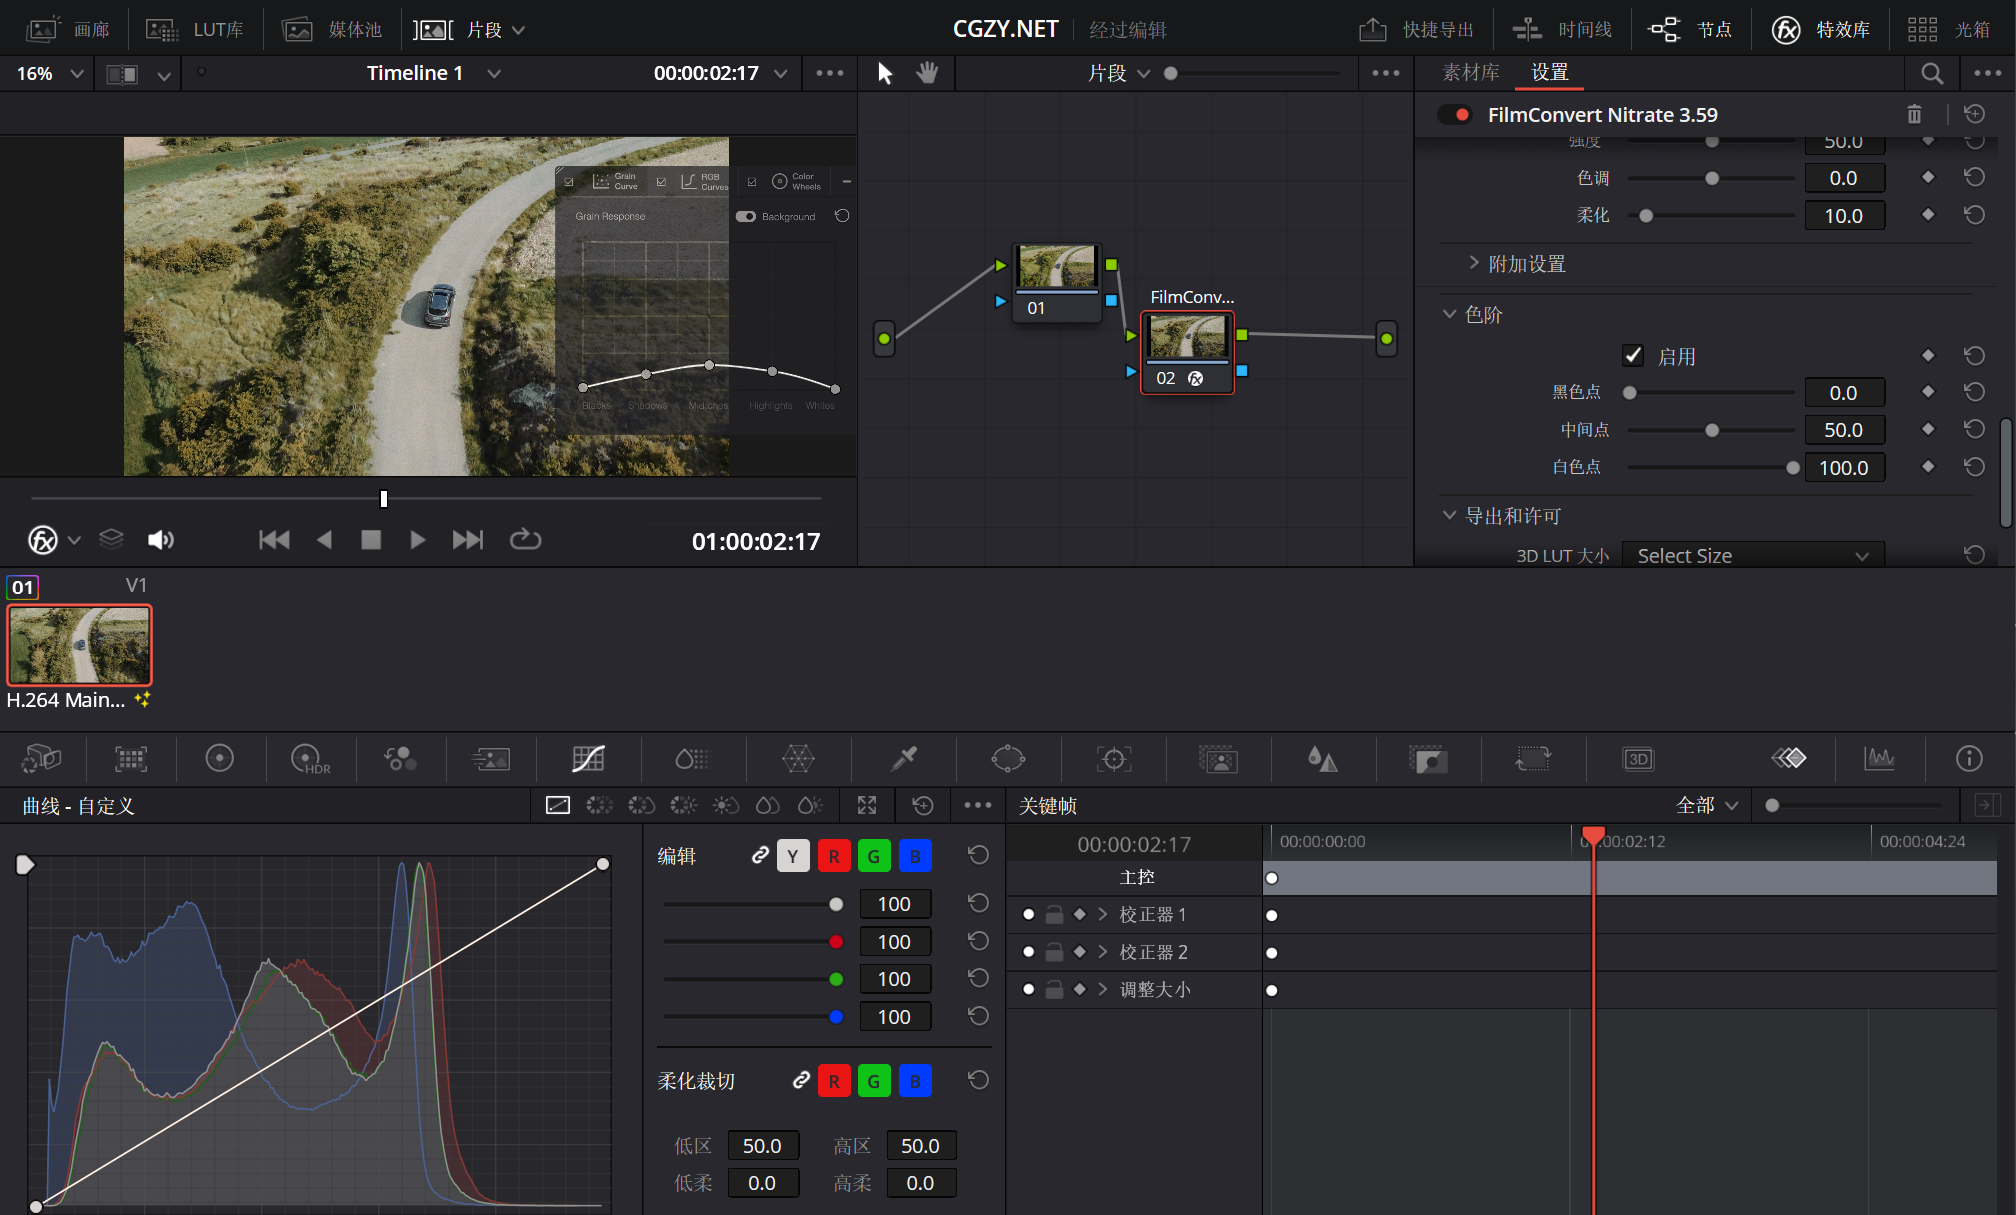Screen dimensions: 2016x1215
Task: Expand the 附加设置 section
Action: click(1474, 263)
